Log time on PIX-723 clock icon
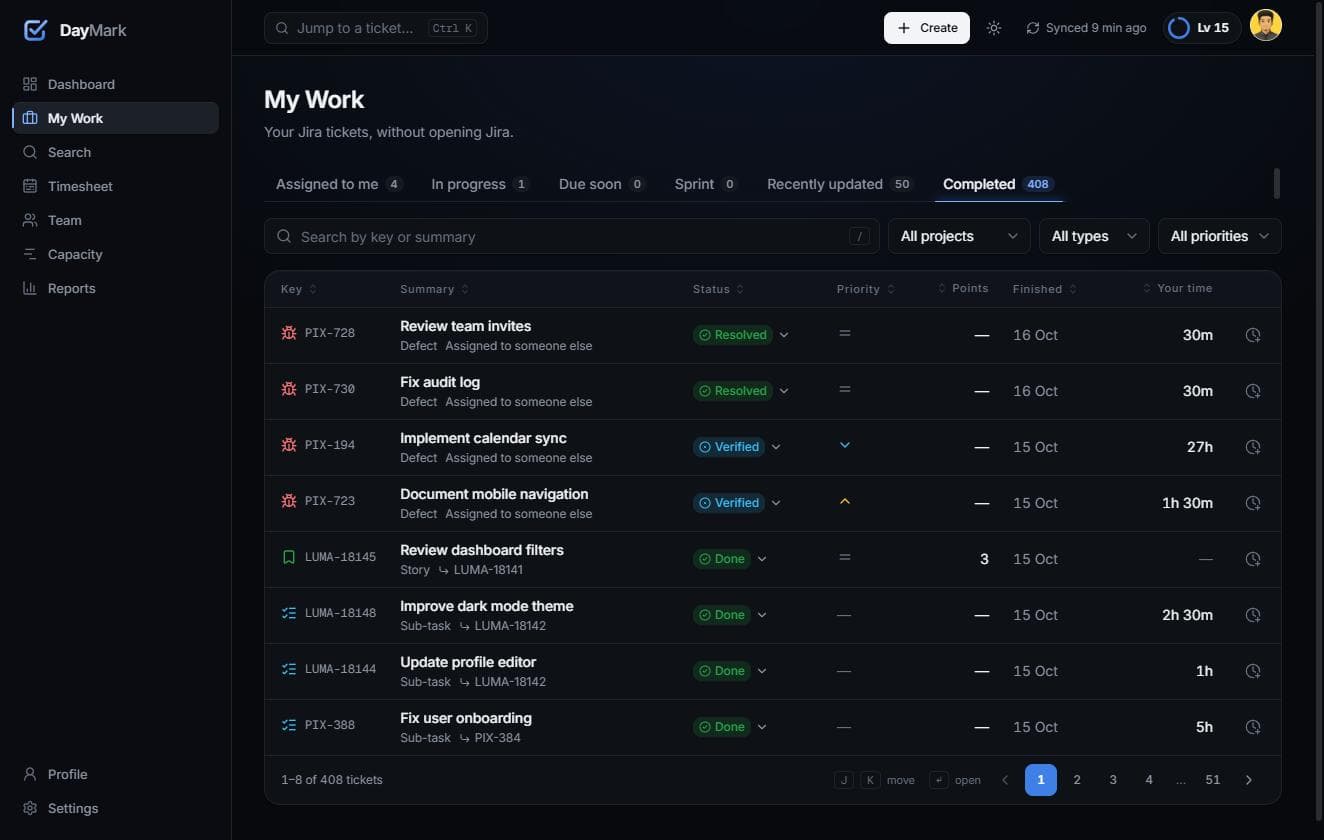The height and width of the screenshot is (840, 1324). pos(1253,503)
